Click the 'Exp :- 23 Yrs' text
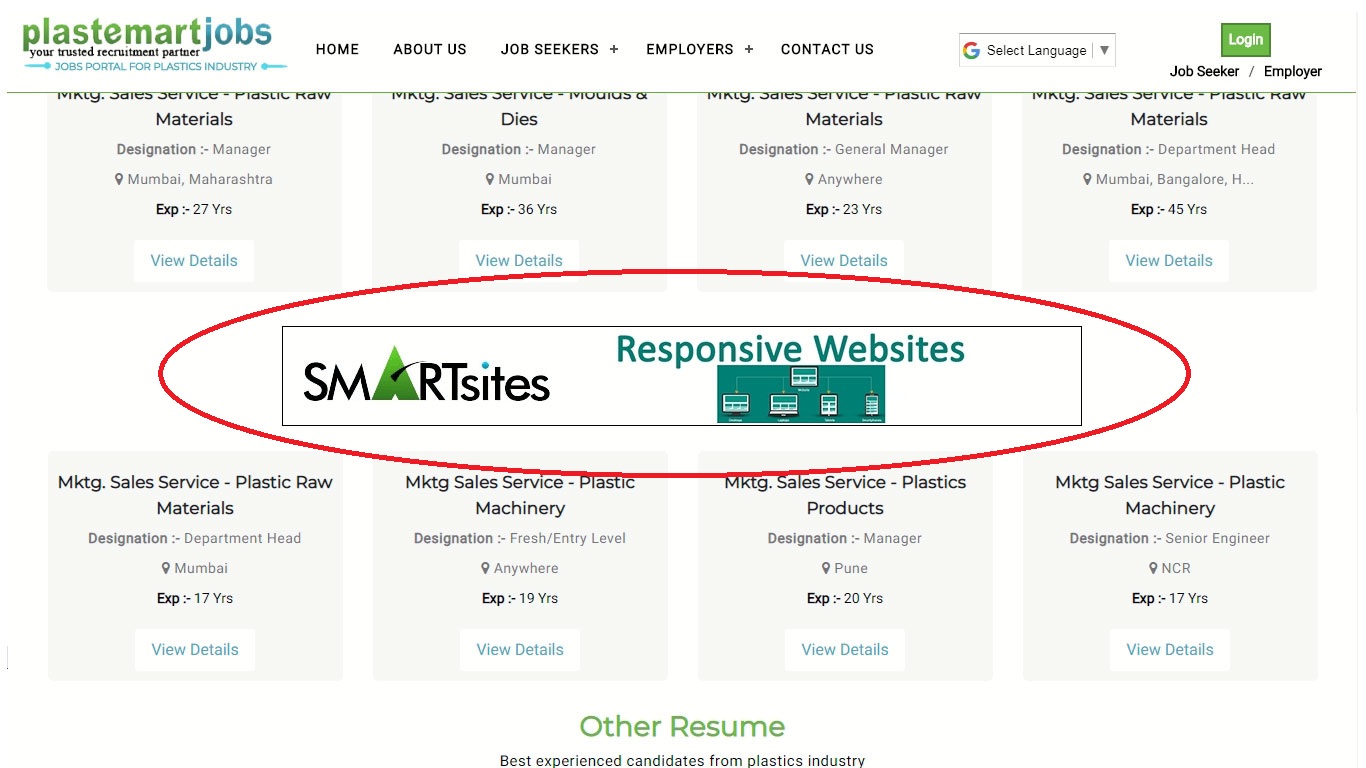 (844, 209)
